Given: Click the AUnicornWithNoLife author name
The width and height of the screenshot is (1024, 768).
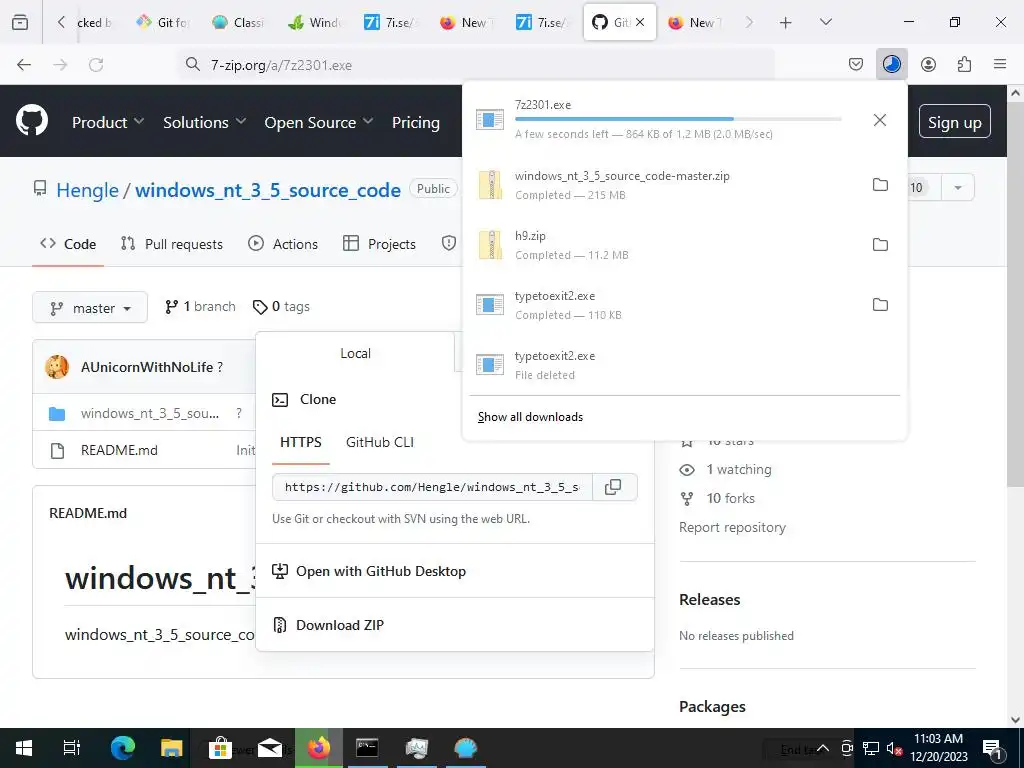Looking at the screenshot, I should tap(147, 367).
